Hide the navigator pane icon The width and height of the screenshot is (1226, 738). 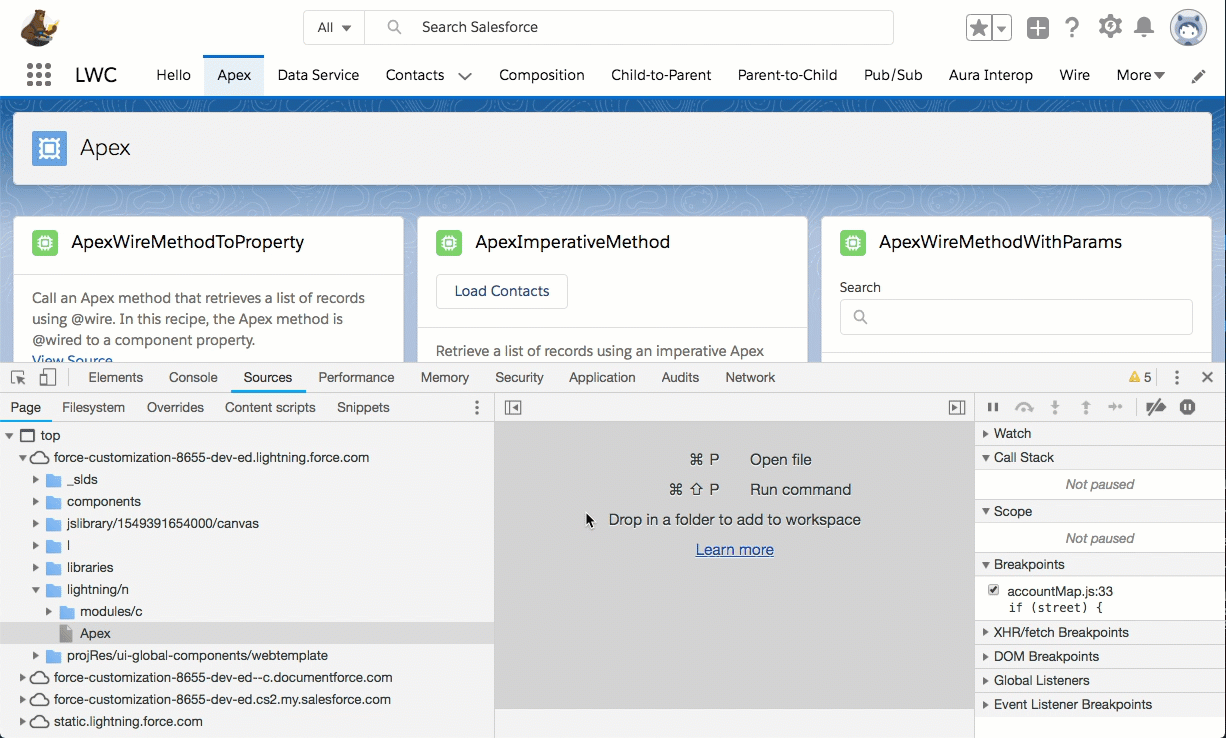[513, 407]
